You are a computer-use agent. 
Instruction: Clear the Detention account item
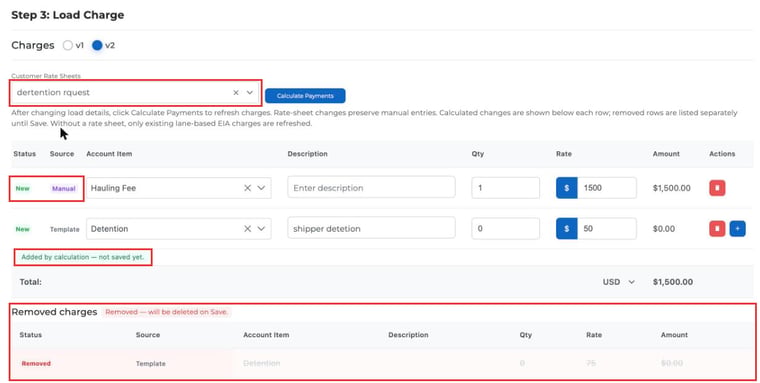247,229
